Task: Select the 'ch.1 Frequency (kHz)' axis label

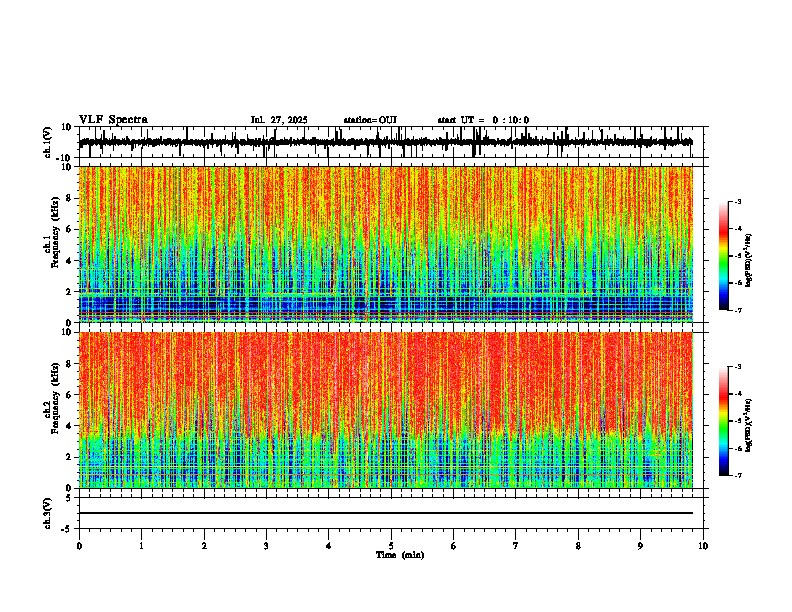Action: [x=53, y=233]
